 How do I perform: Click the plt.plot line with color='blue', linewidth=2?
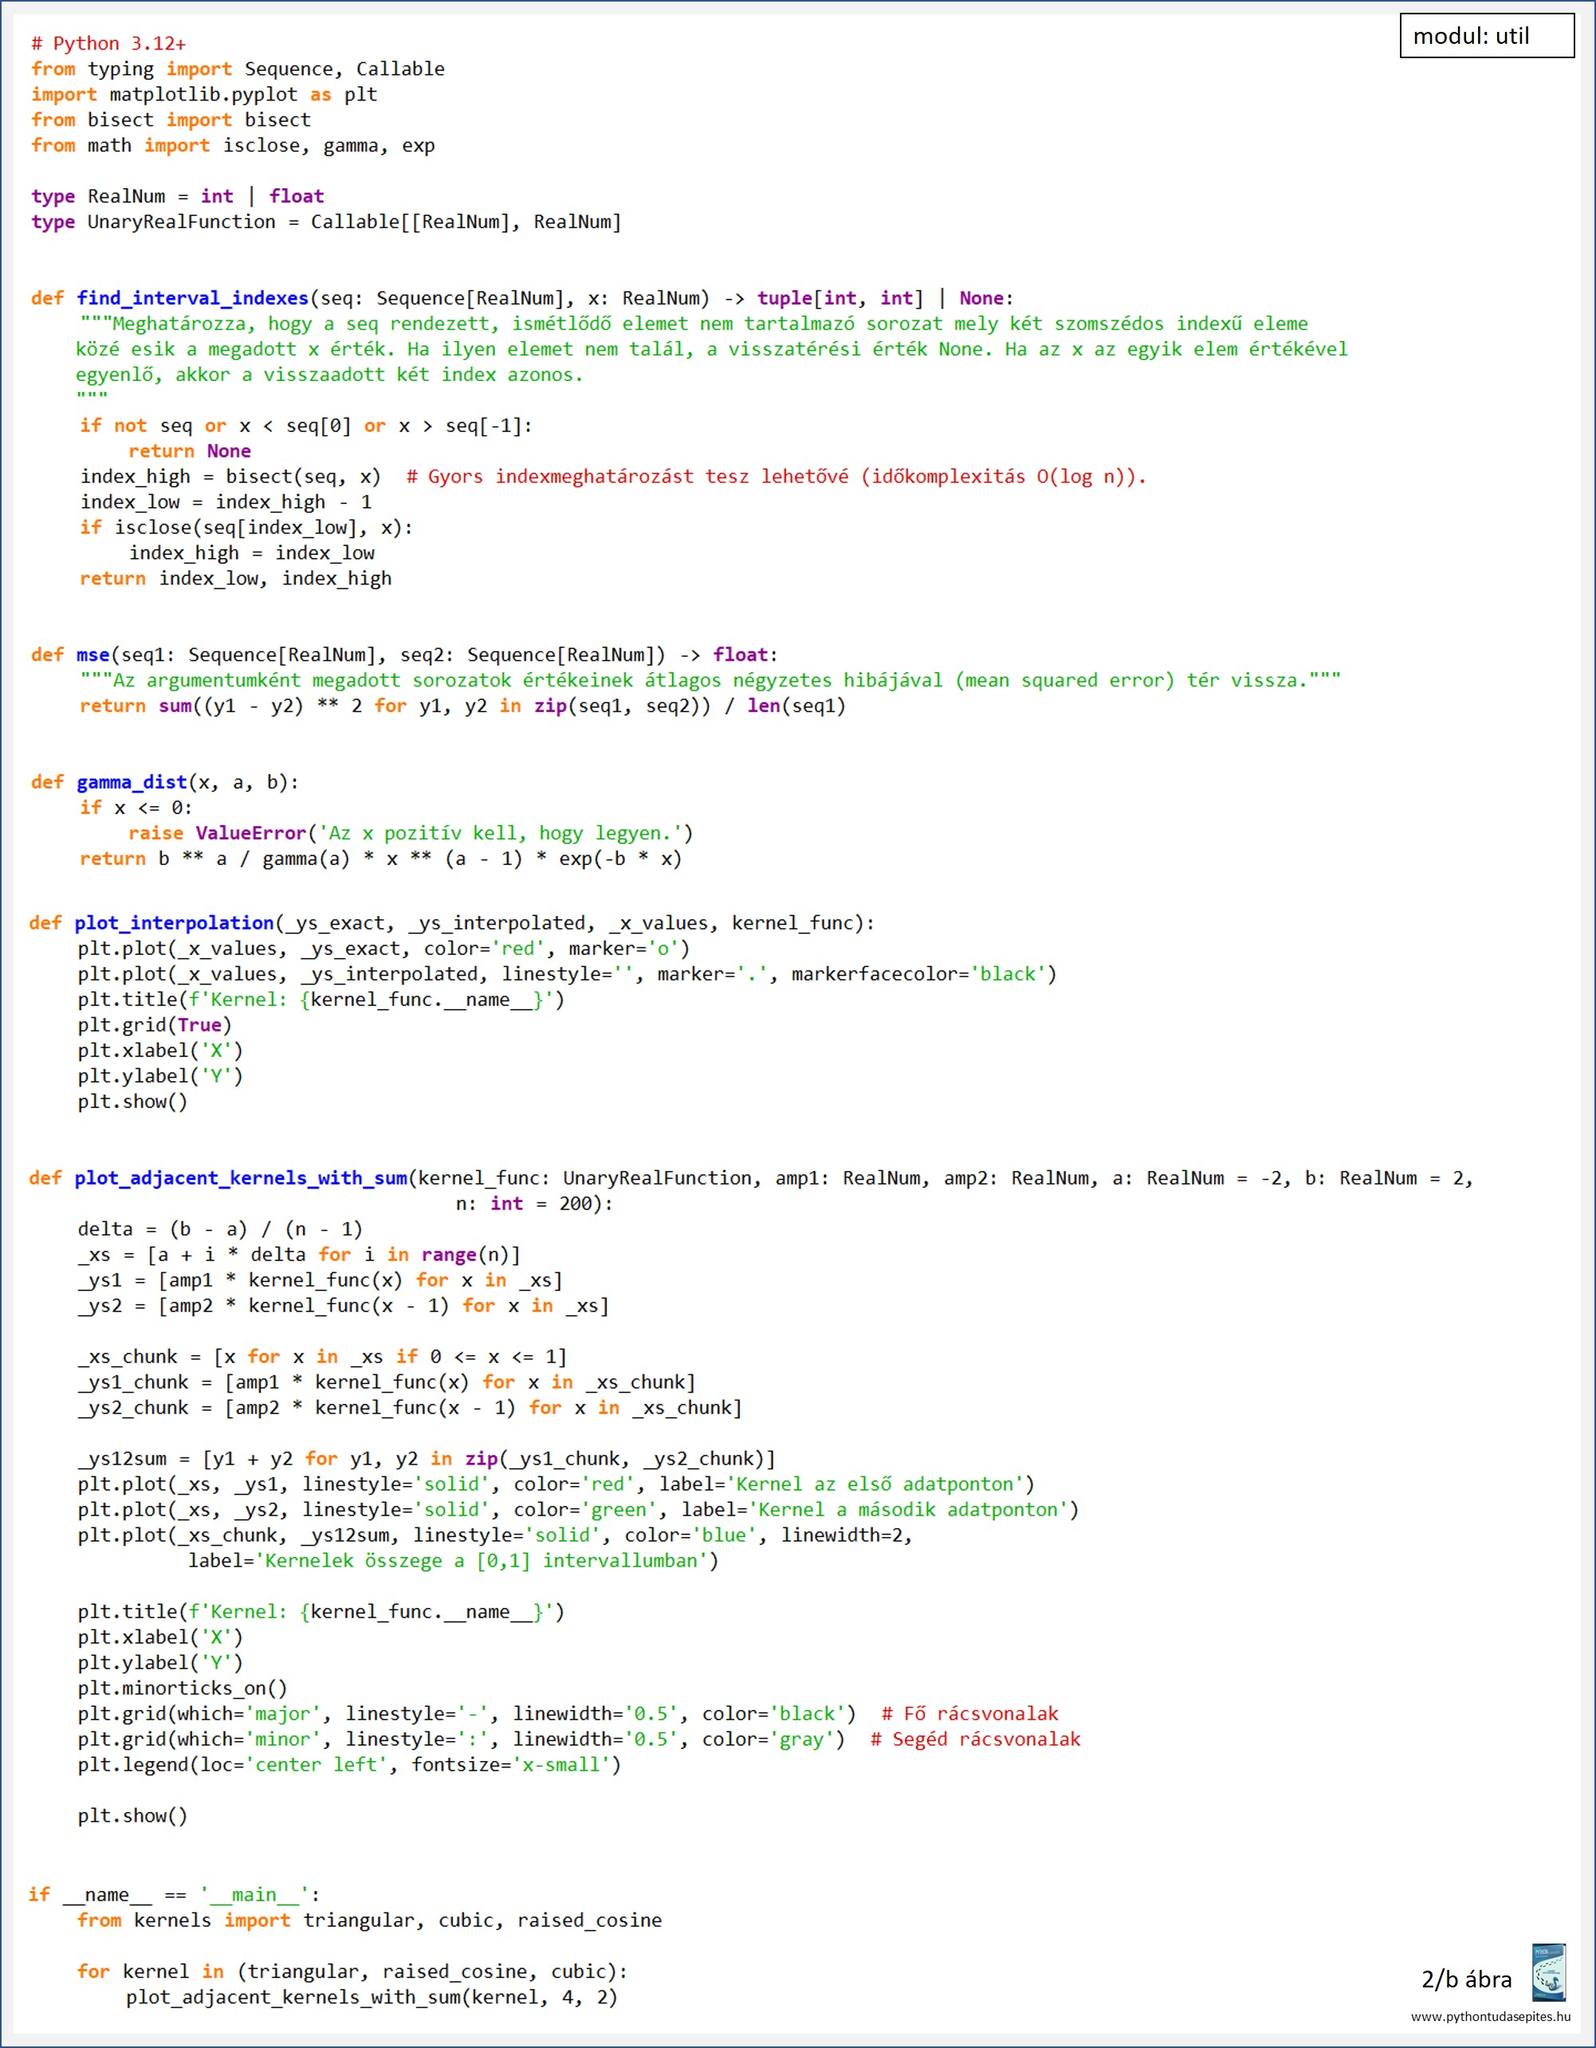click(x=495, y=1535)
